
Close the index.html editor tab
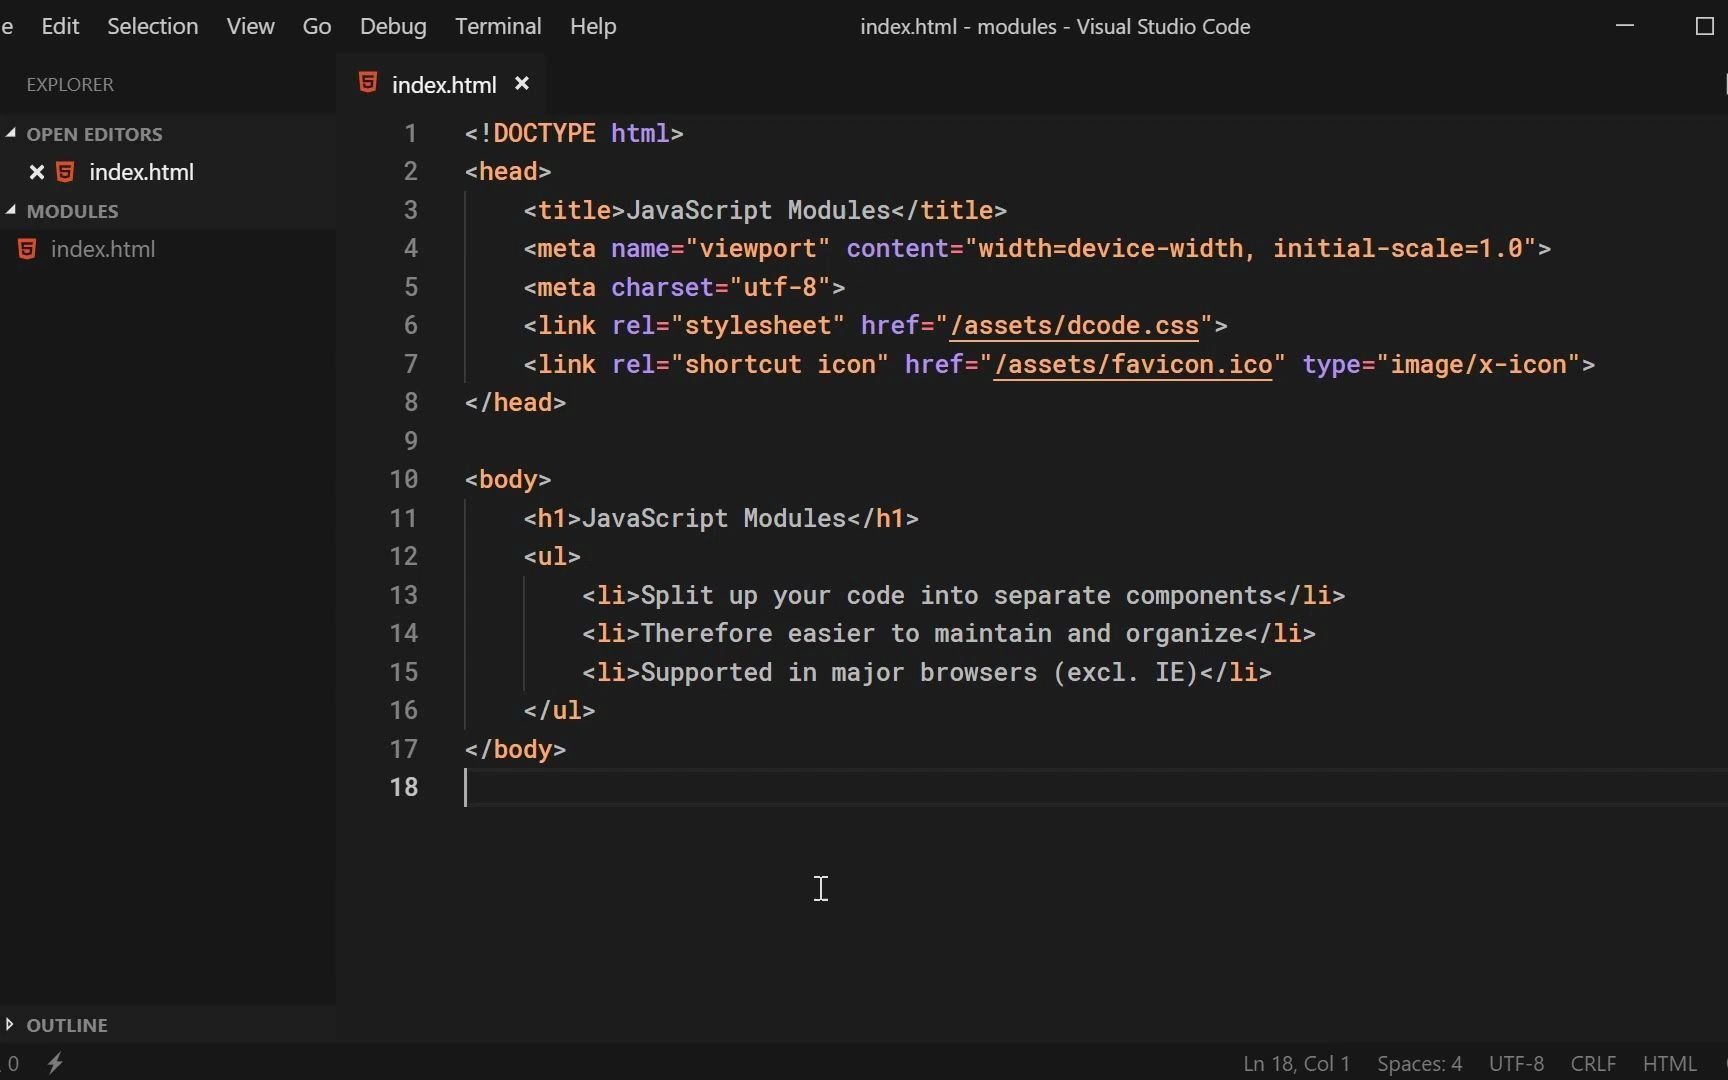pos(521,84)
